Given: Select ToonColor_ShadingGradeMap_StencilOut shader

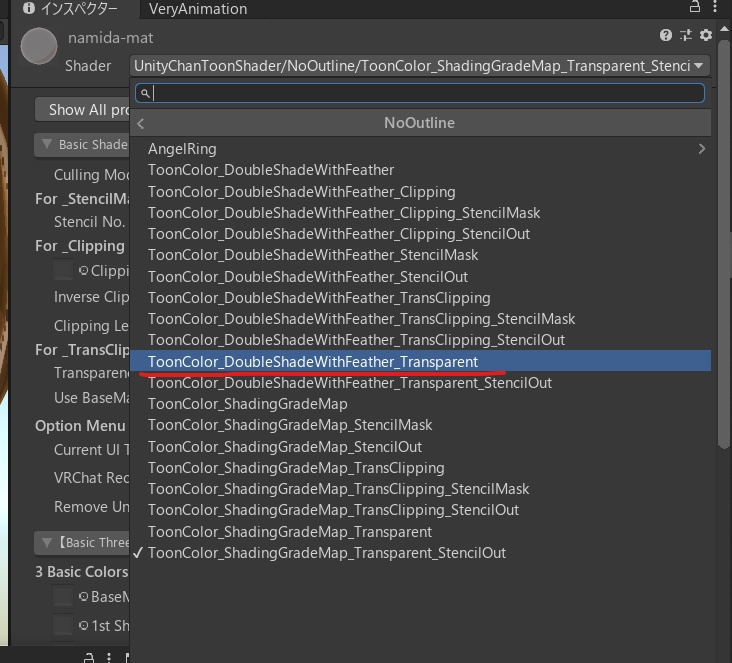Looking at the screenshot, I should (420, 447).
